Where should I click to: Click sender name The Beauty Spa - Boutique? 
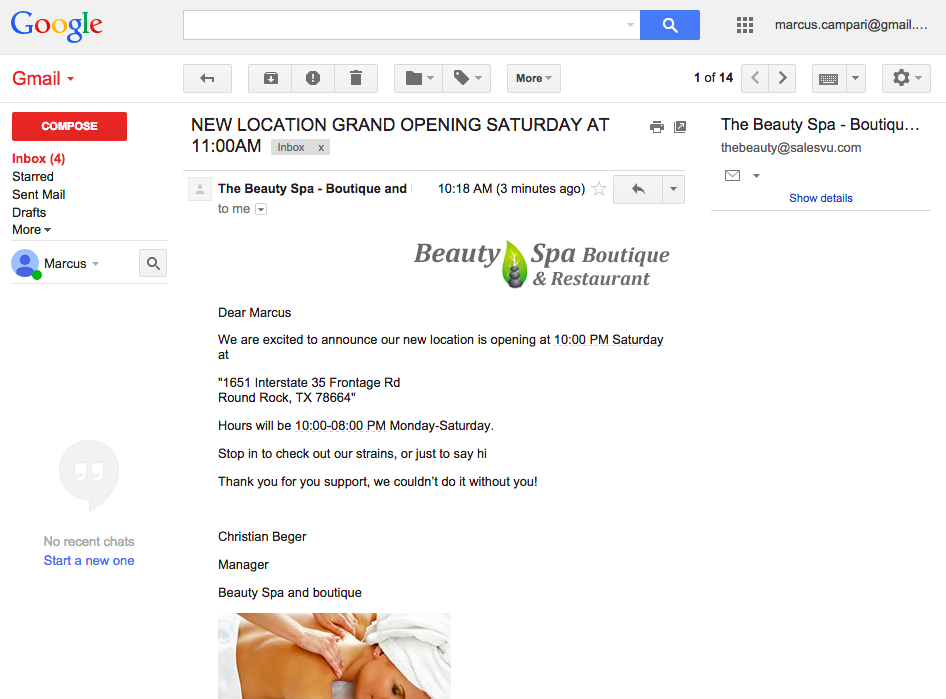tap(313, 189)
